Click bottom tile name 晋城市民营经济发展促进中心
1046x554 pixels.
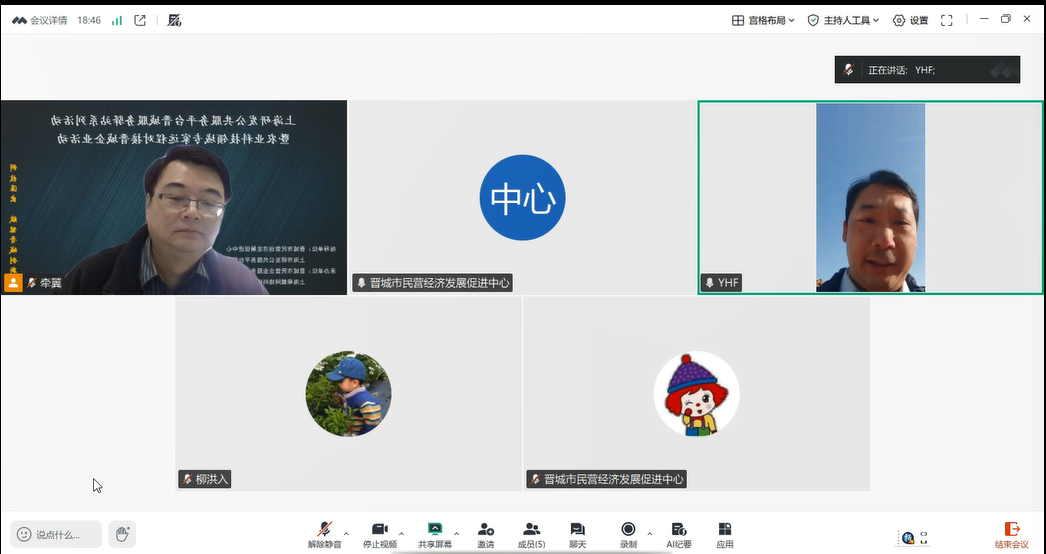click(x=614, y=479)
